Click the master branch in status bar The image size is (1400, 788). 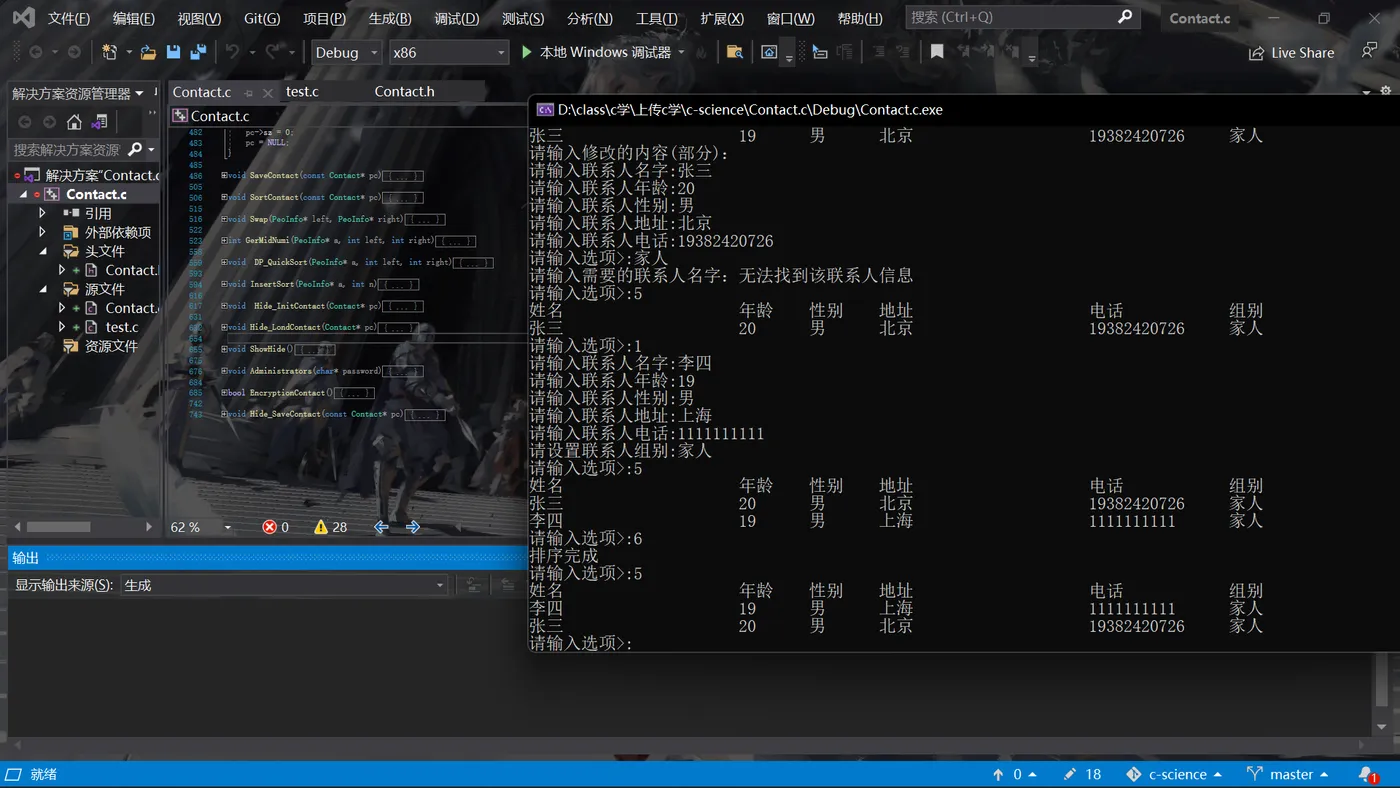[1288, 774]
